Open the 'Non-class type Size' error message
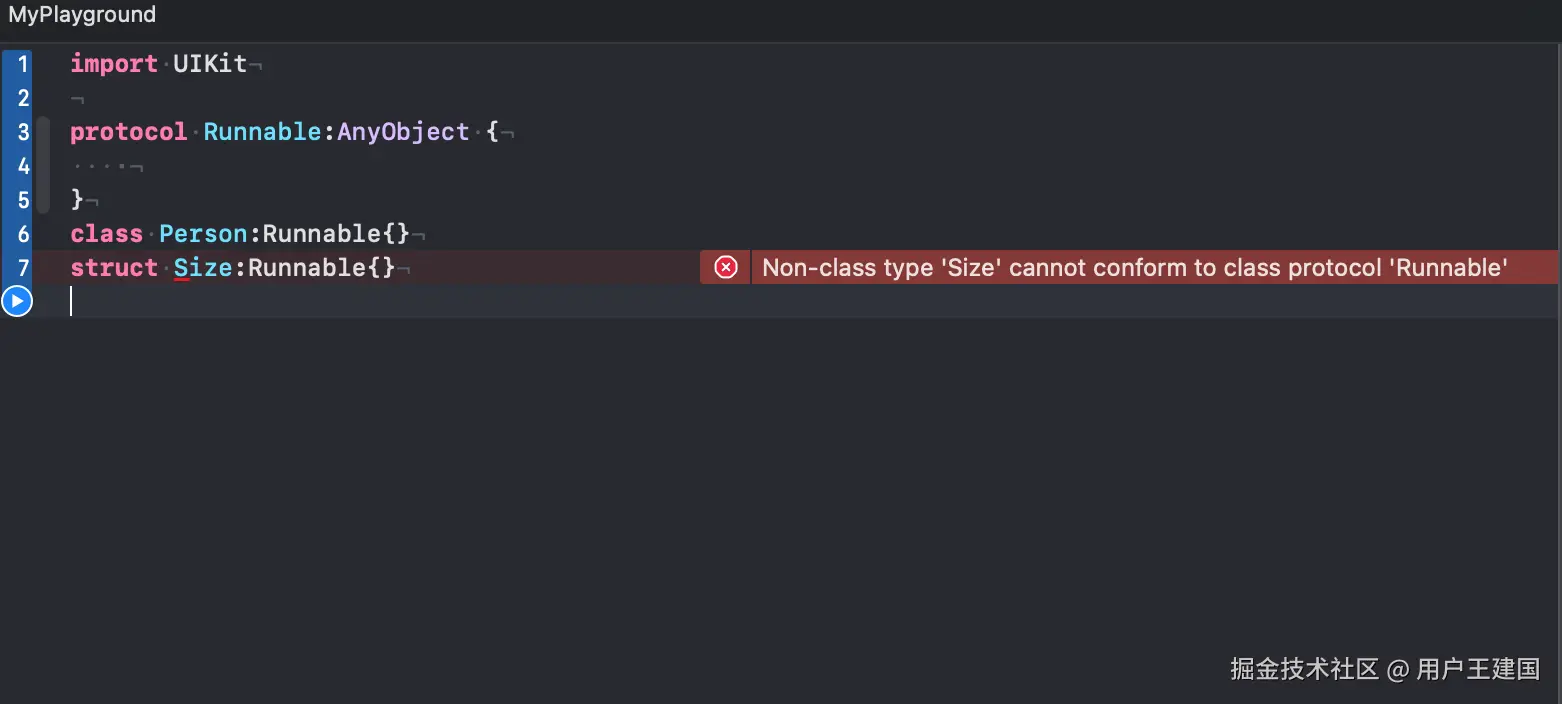Image resolution: width=1562 pixels, height=704 pixels. click(x=1134, y=267)
